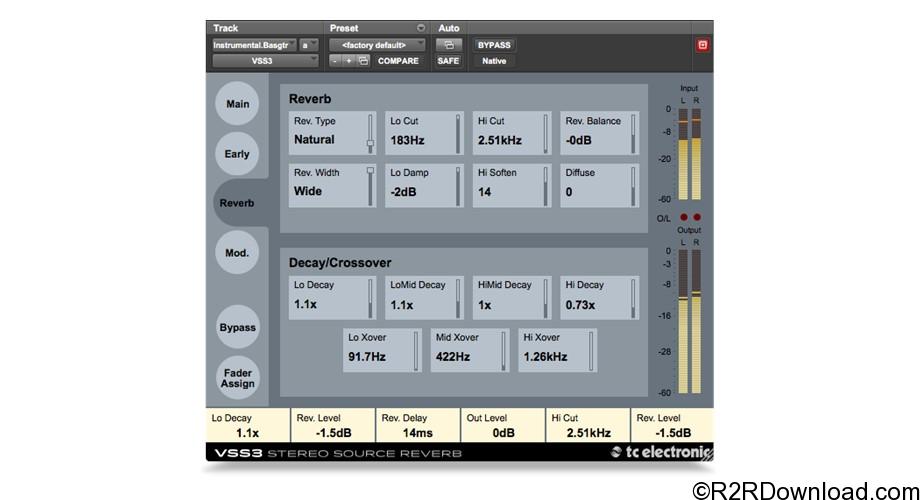
Task: Click the Rev. Delay 14ms fader field
Action: pos(418,425)
